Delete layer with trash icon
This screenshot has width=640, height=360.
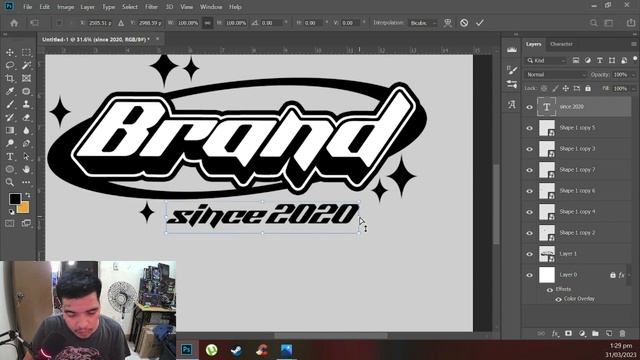click(x=622, y=333)
